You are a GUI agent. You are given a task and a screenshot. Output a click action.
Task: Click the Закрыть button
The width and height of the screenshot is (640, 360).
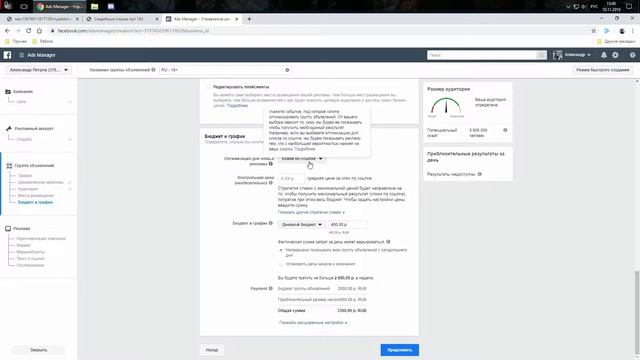pyautogui.click(x=39, y=350)
